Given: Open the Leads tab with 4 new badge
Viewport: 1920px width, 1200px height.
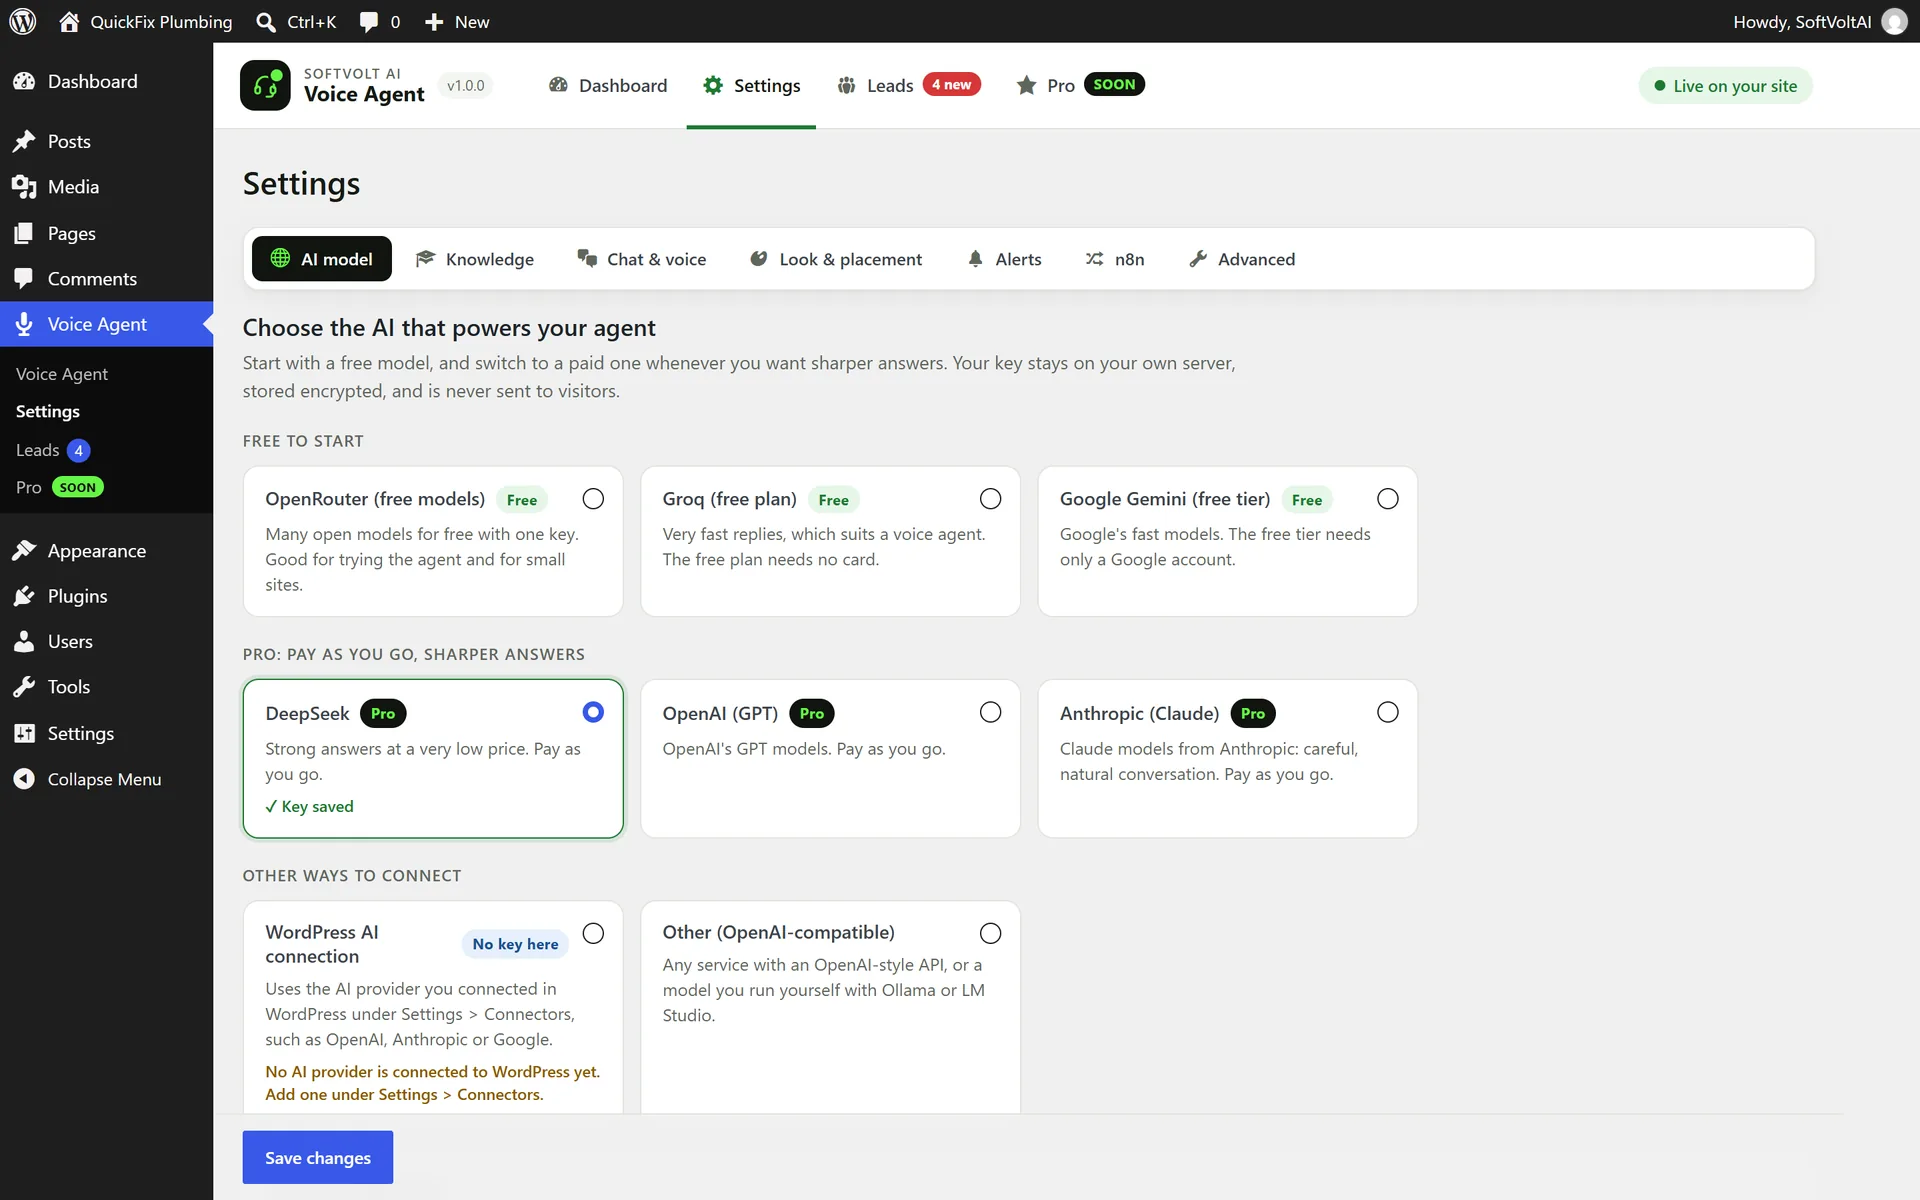Looking at the screenshot, I should 909,86.
